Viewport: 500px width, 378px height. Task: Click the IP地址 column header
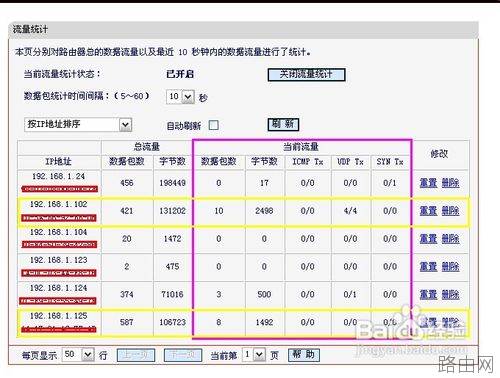(58, 162)
